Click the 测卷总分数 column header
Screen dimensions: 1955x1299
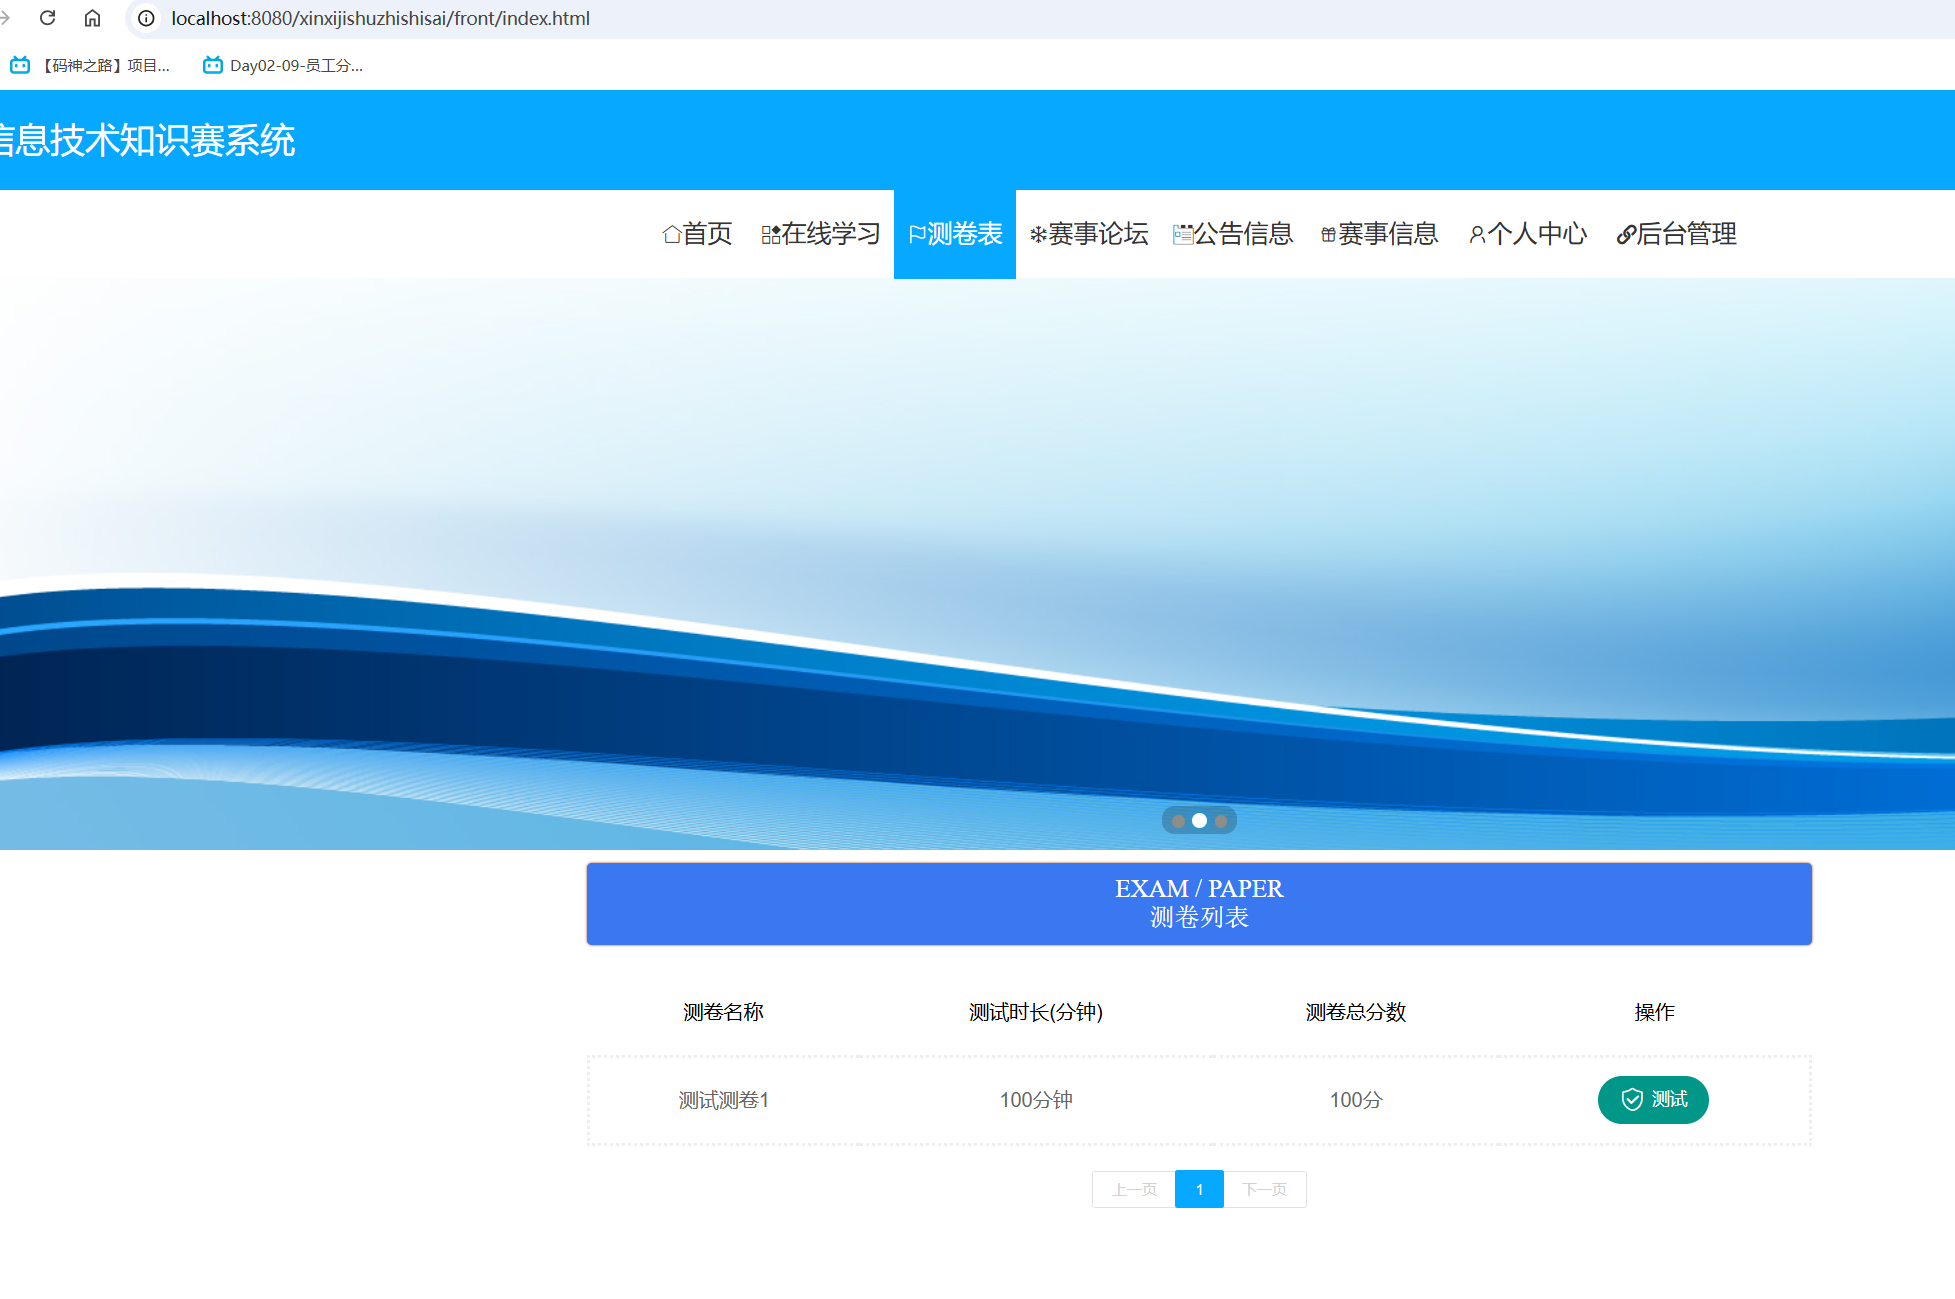pos(1356,1012)
